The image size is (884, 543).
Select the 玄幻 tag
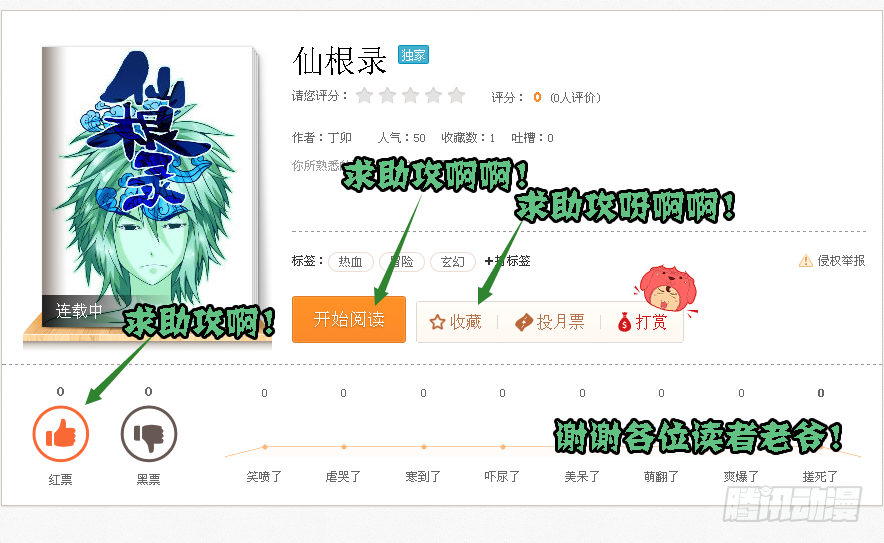coord(453,262)
